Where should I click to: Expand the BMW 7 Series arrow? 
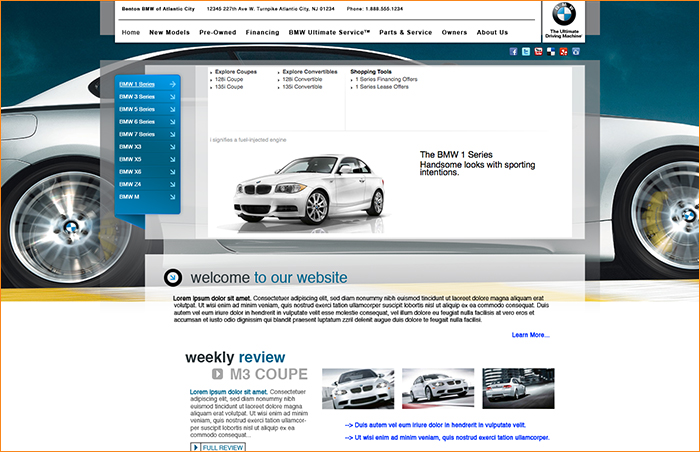tap(172, 134)
